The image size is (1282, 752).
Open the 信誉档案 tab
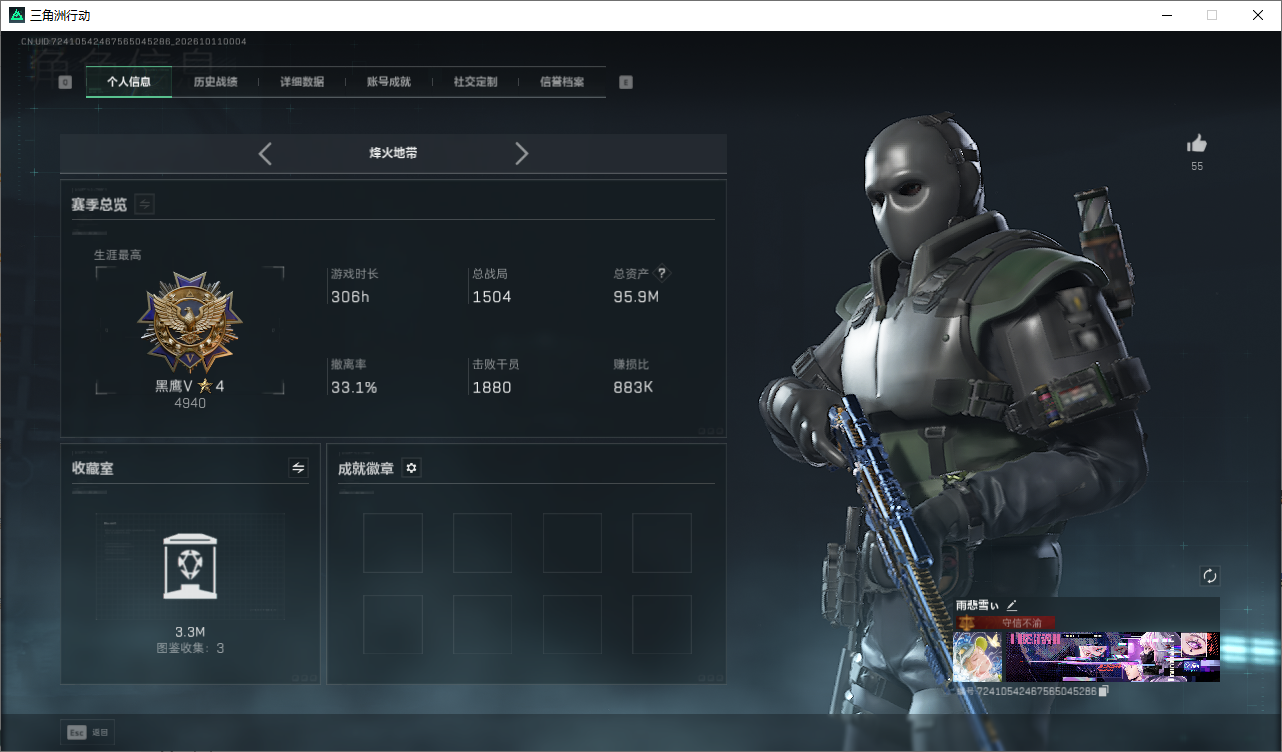pos(562,82)
